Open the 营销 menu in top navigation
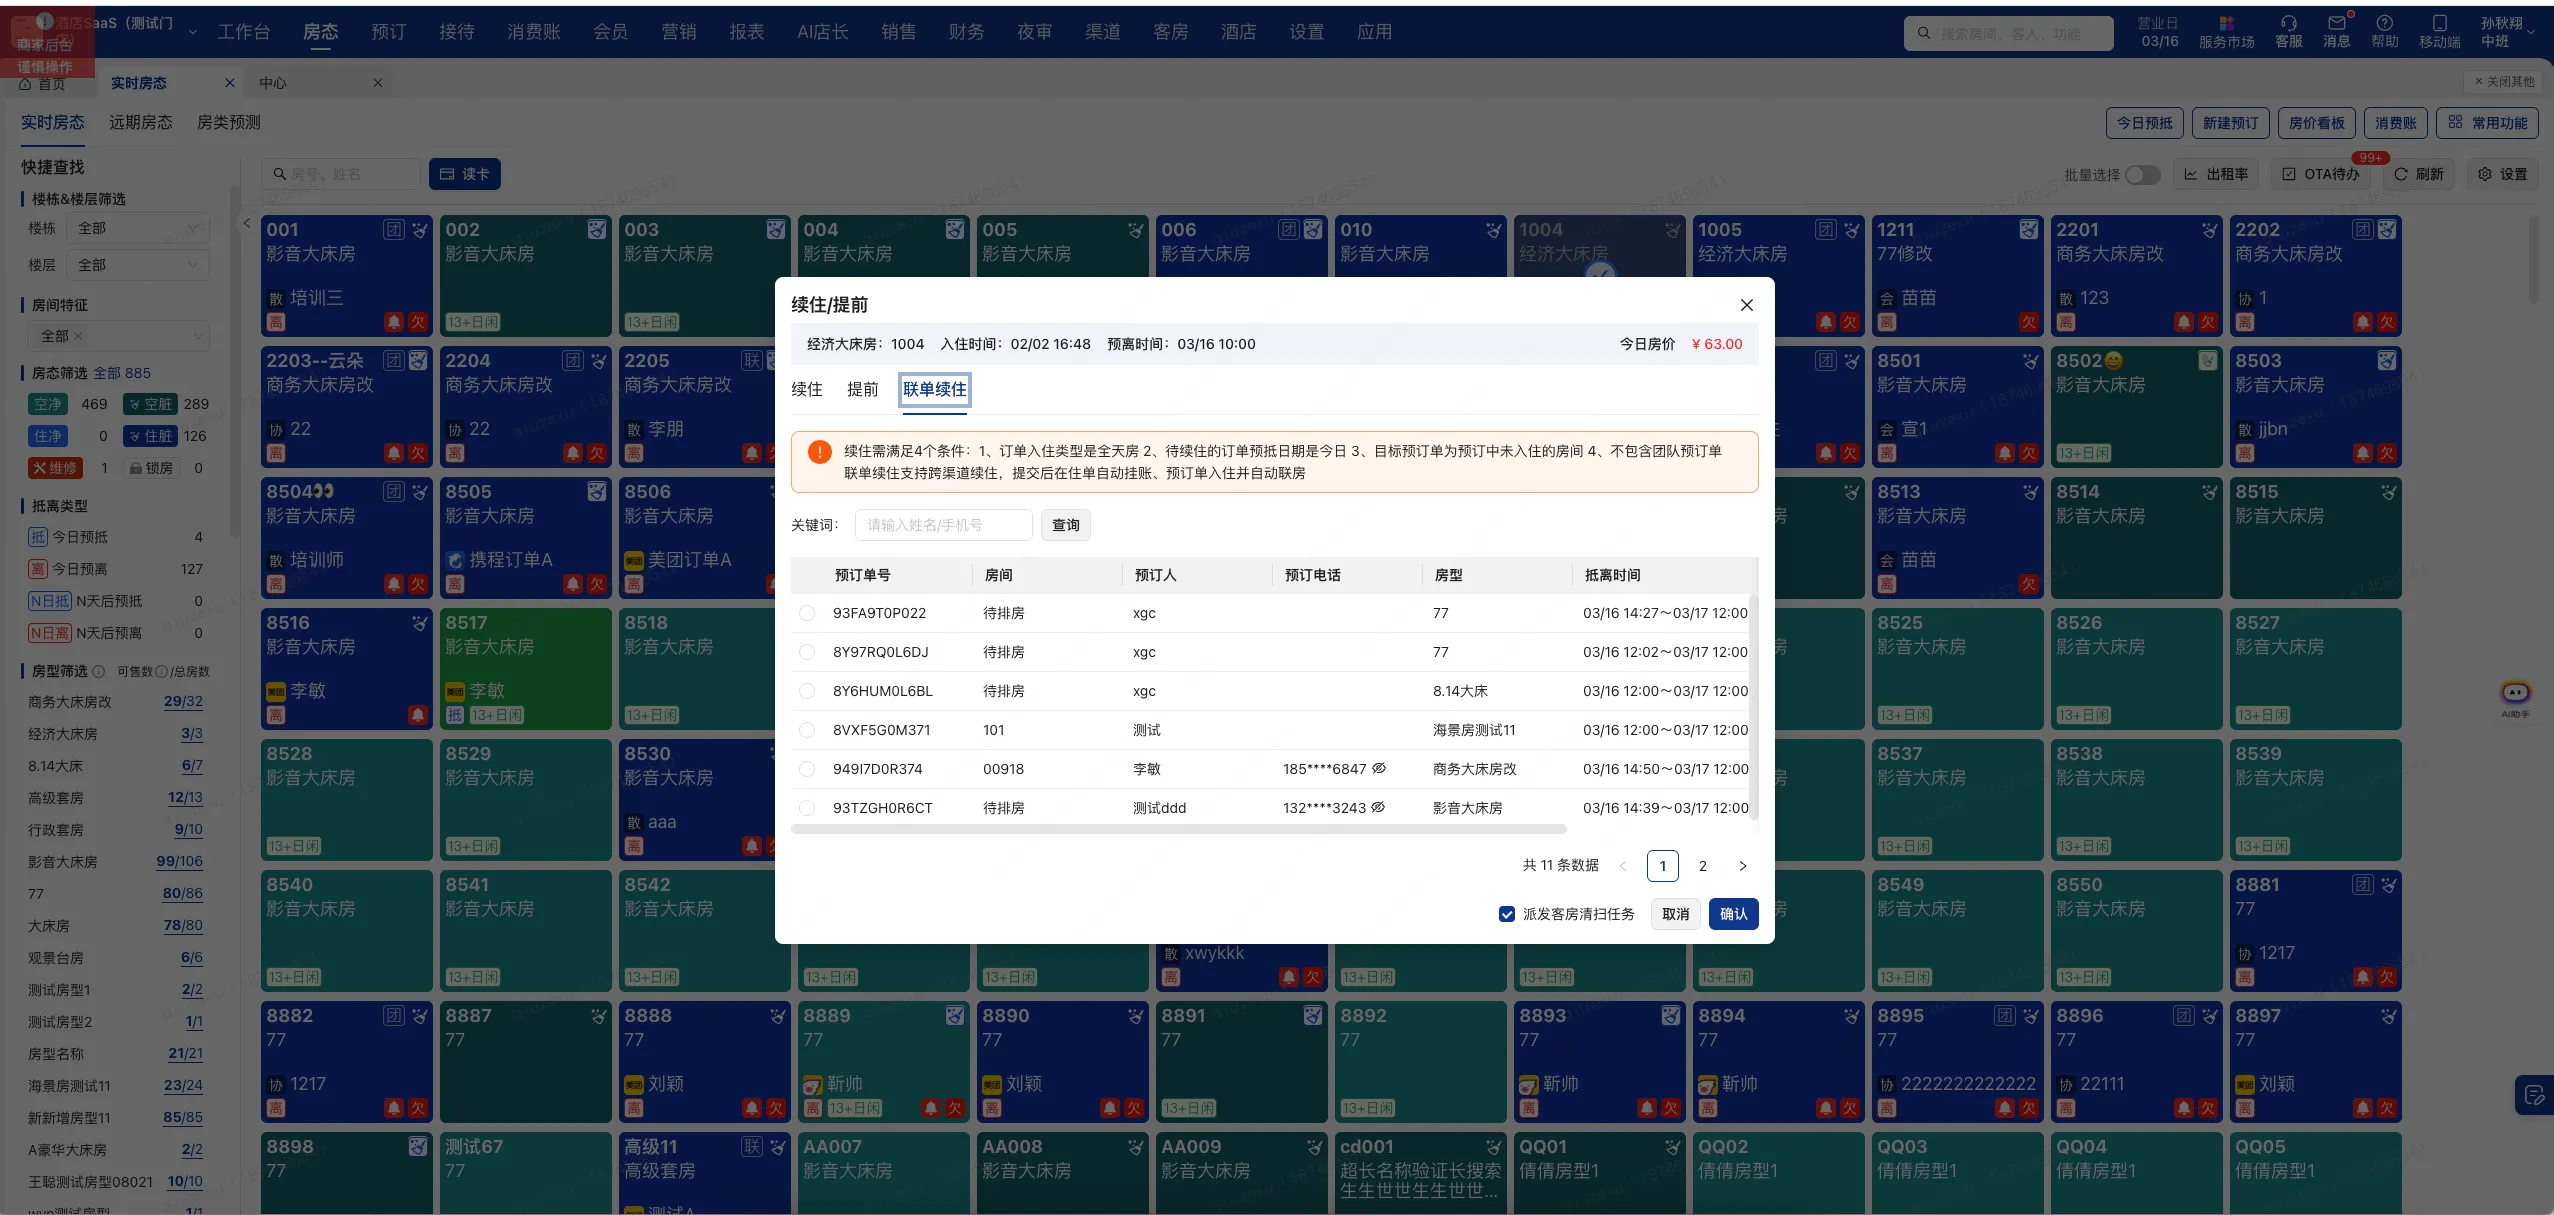Viewport: 2554px width, 1215px height. coord(678,31)
